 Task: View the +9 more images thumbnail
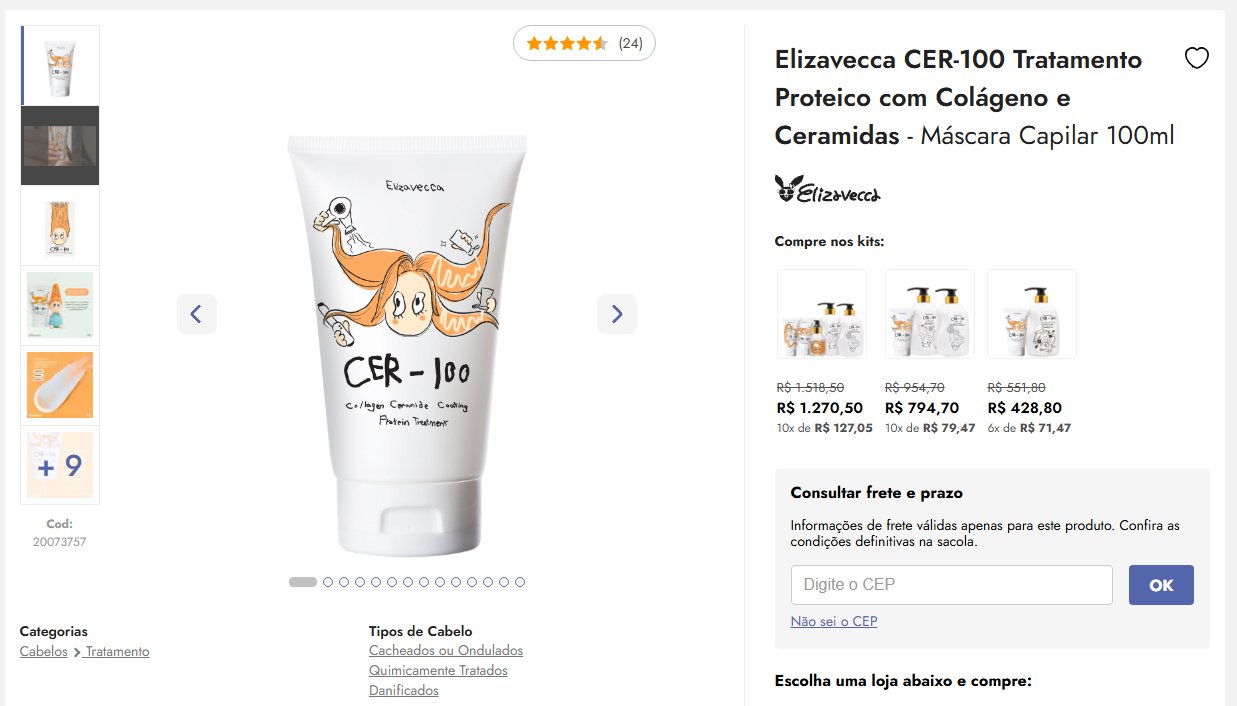point(60,465)
